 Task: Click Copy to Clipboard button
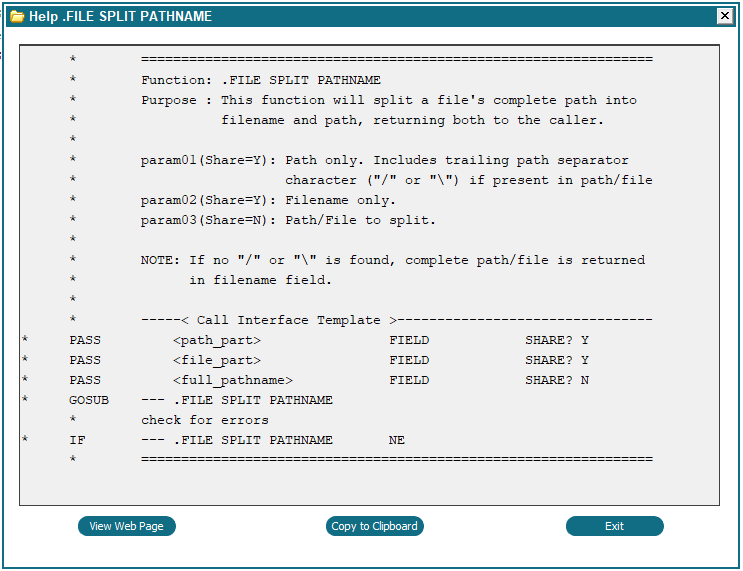pyautogui.click(x=374, y=526)
